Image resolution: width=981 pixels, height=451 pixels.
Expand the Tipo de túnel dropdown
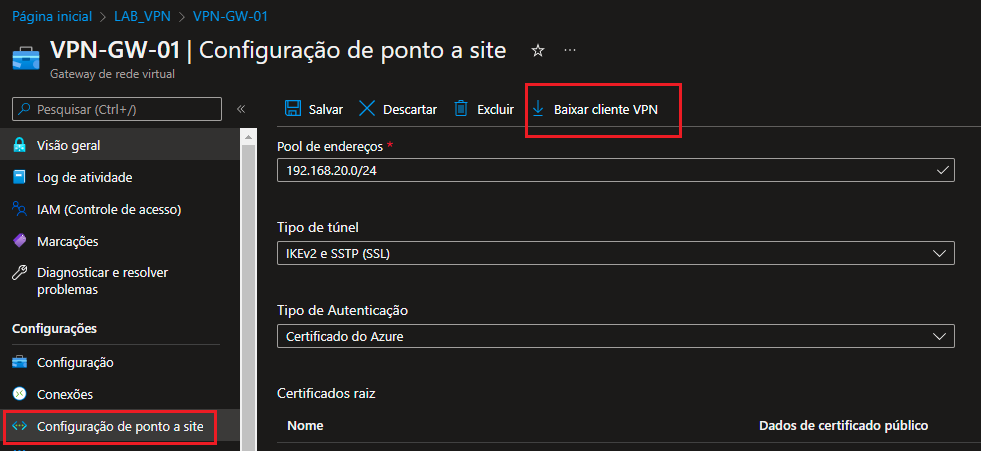coord(615,254)
